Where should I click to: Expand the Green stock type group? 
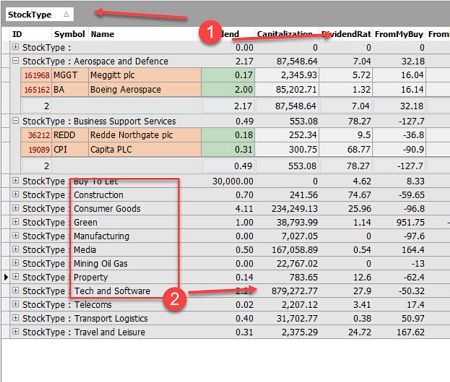pyautogui.click(x=15, y=222)
